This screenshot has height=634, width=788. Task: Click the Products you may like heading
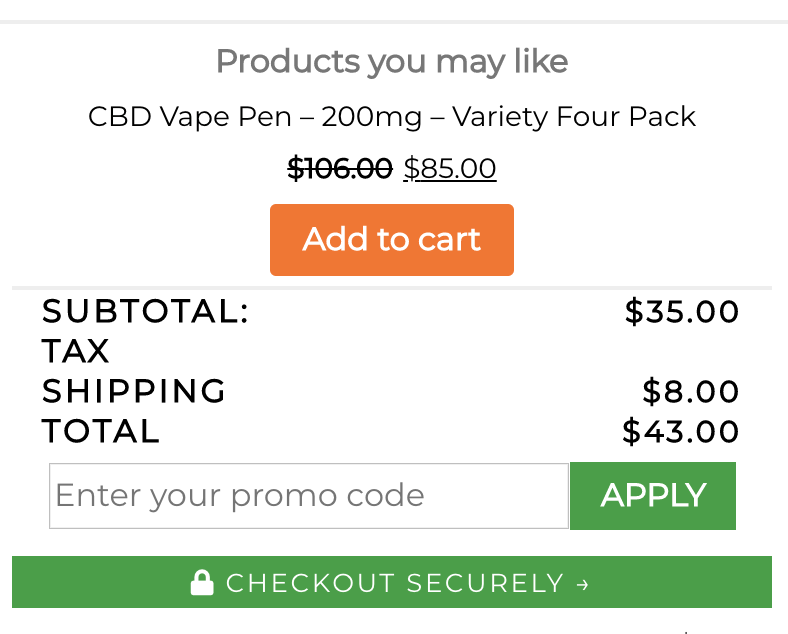(x=392, y=62)
